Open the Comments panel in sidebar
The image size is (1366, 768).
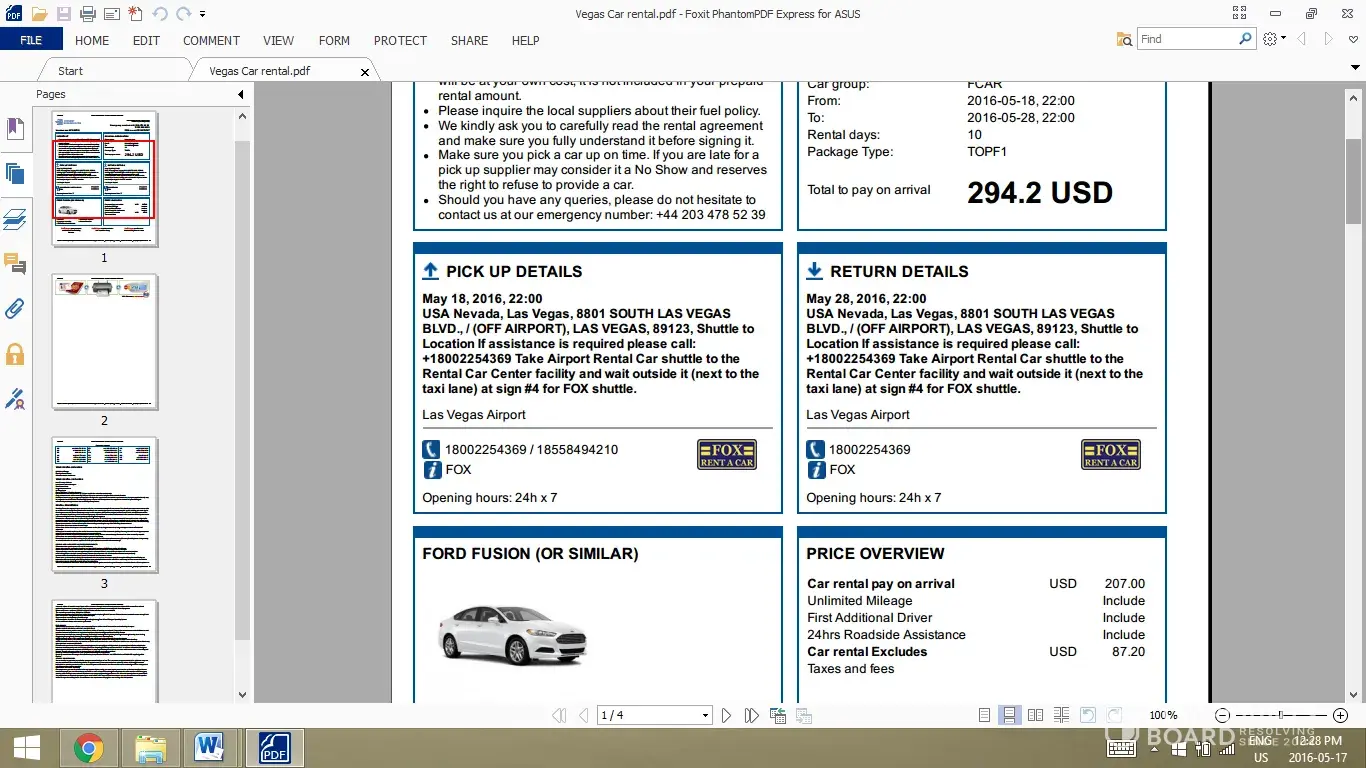pyautogui.click(x=15, y=264)
